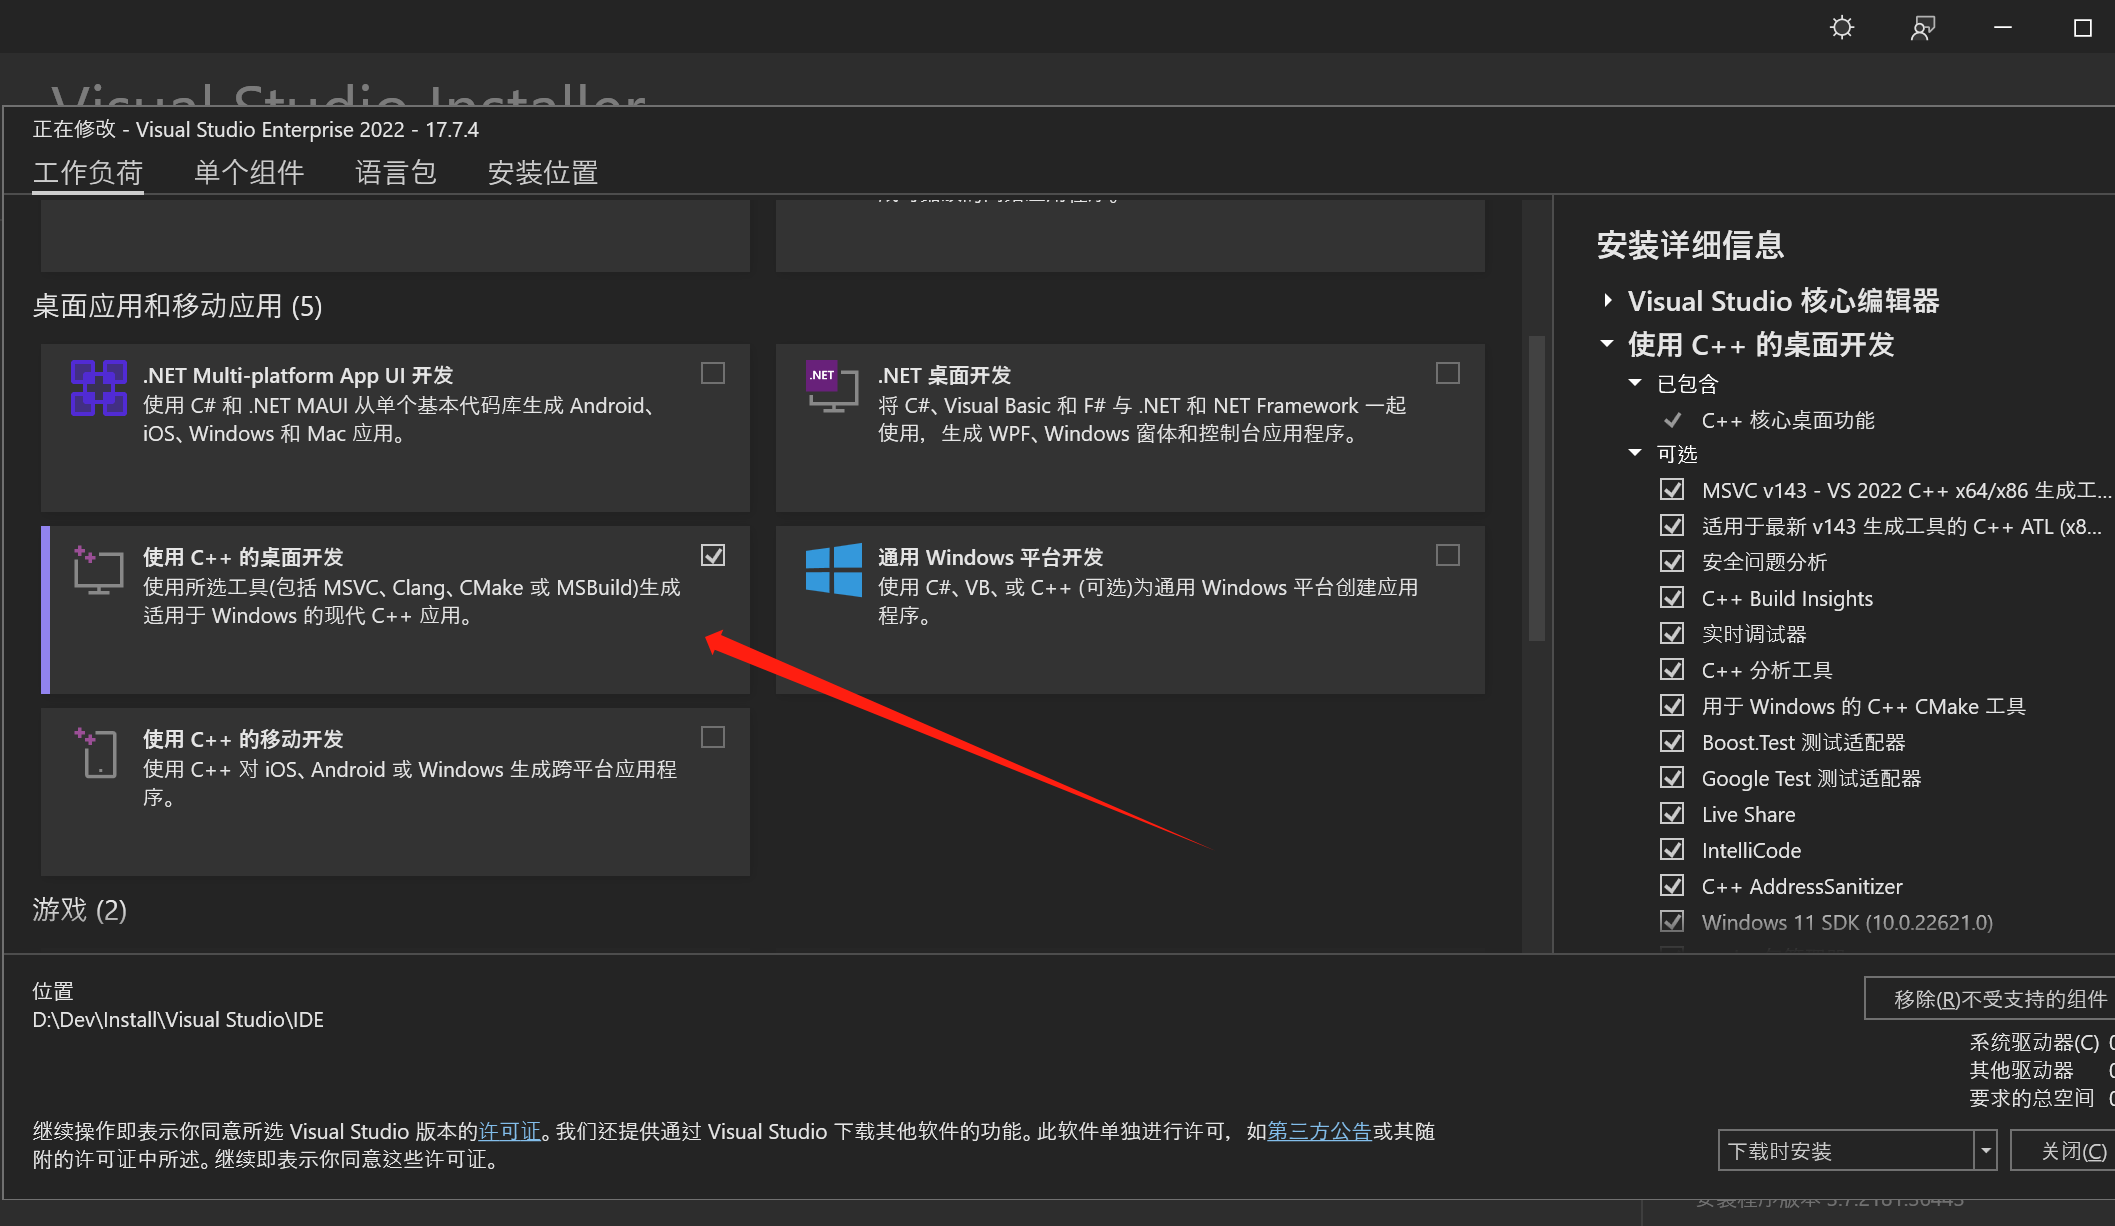This screenshot has height=1226, width=2115.
Task: Enable the Universal Windows Platform development workload checkbox
Action: [1447, 555]
